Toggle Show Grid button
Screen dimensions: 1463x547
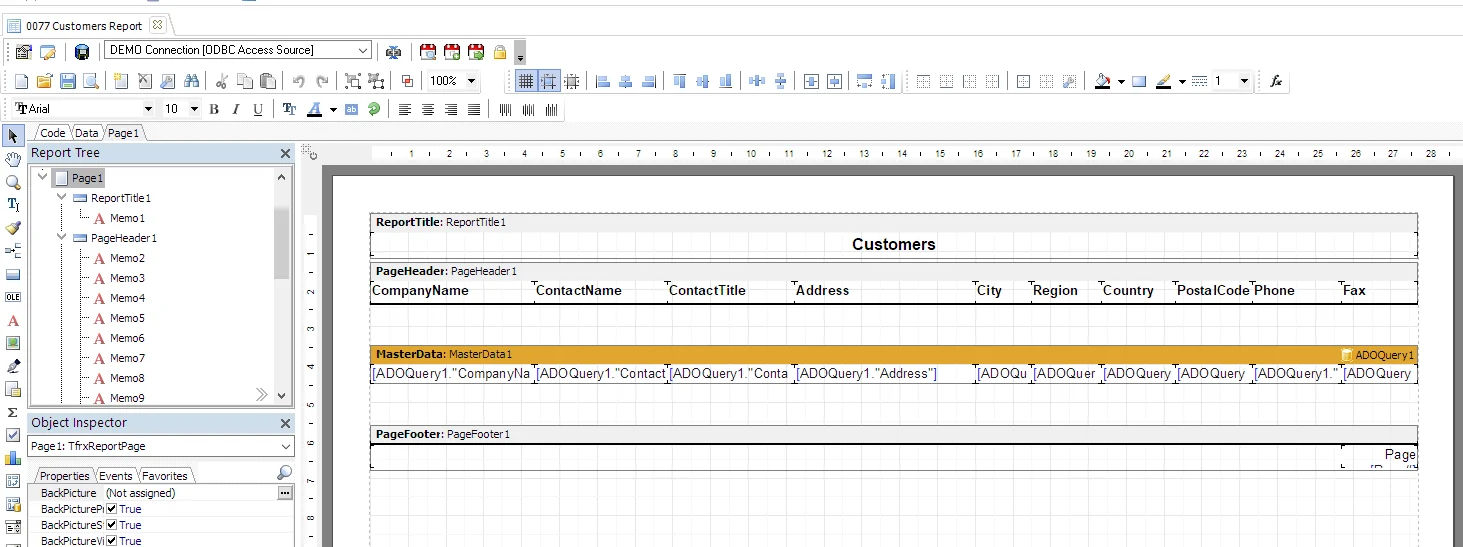pos(526,81)
